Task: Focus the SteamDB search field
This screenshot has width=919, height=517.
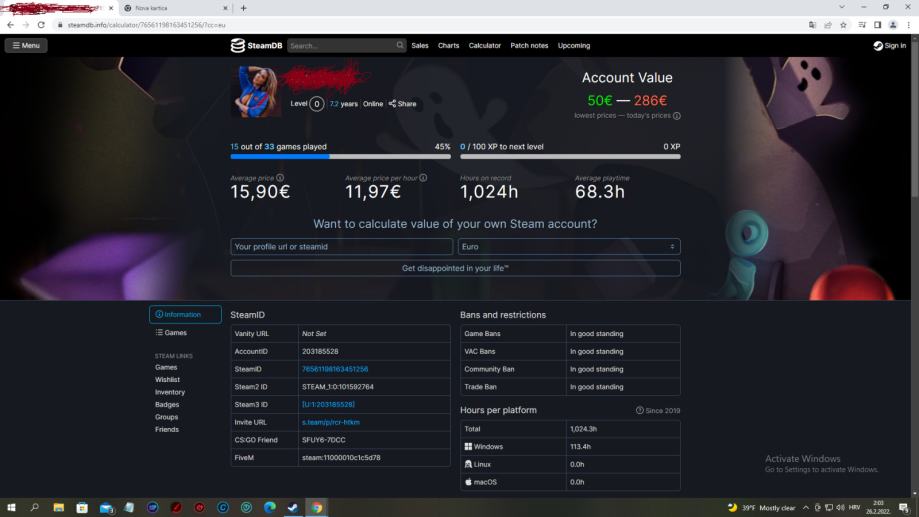Action: pos(341,45)
